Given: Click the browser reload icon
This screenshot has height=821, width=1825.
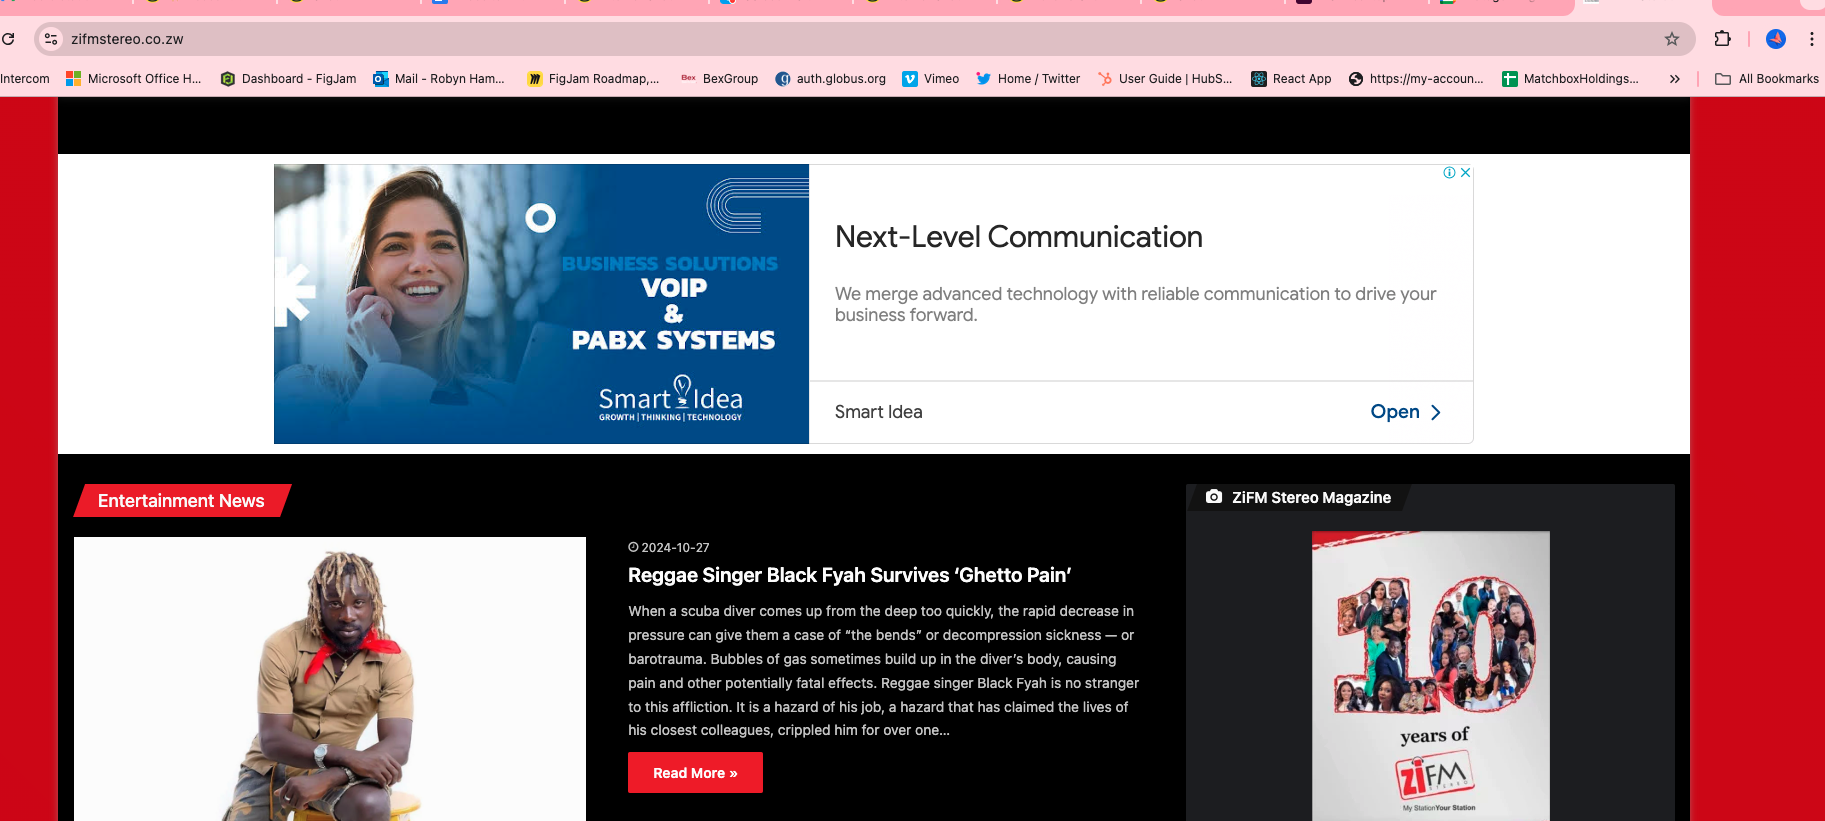Looking at the screenshot, I should (9, 39).
